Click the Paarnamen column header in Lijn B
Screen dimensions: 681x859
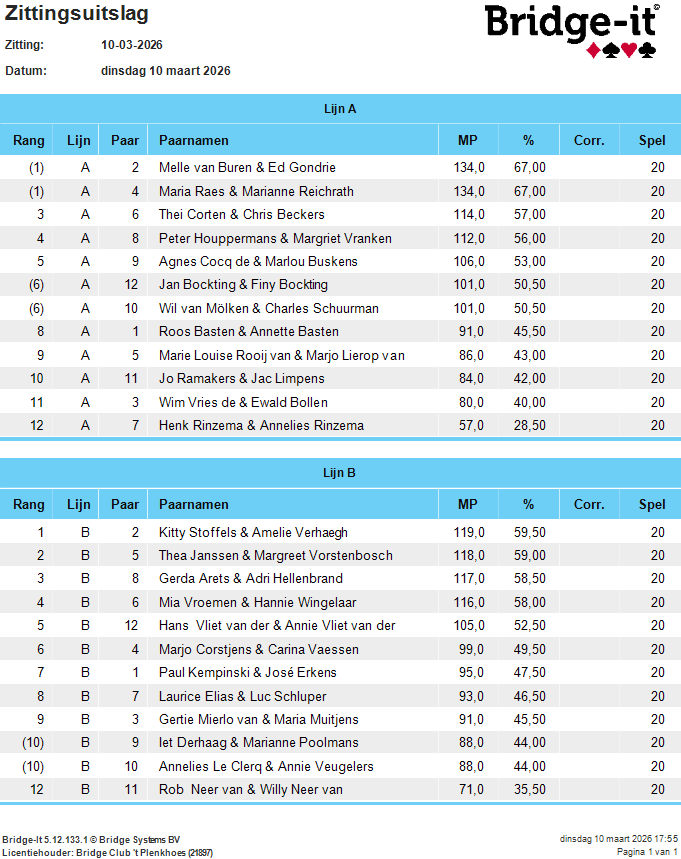194,505
